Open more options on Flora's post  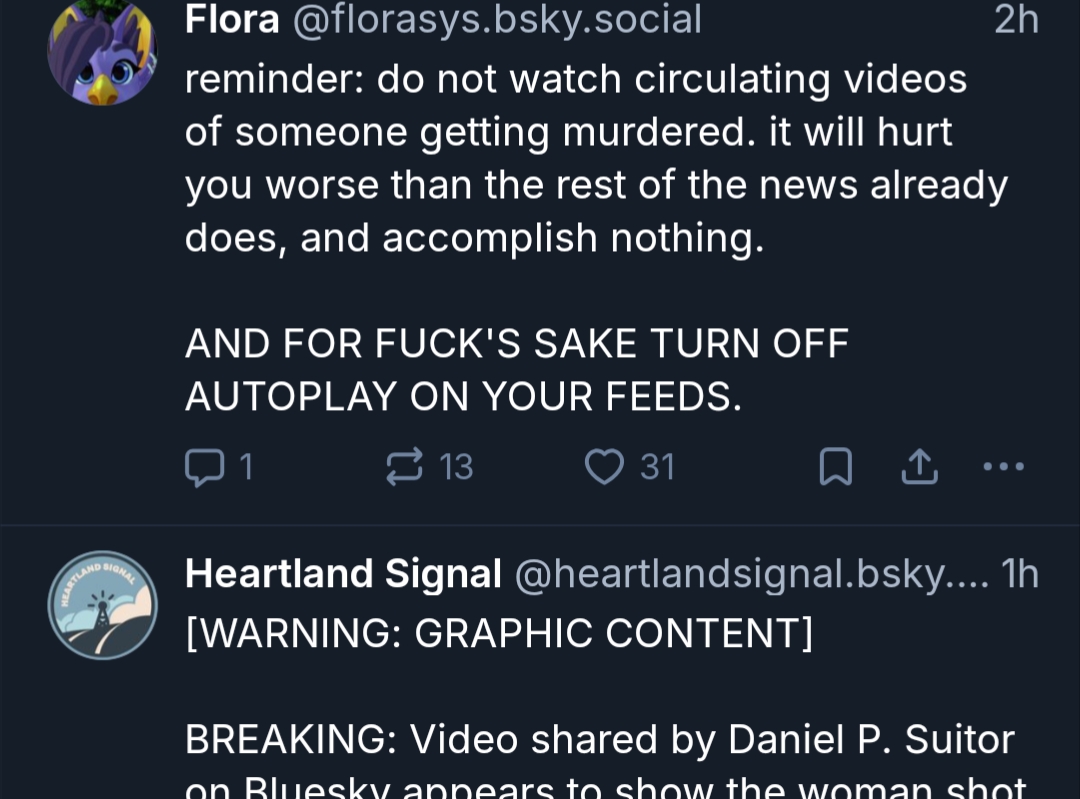(x=1003, y=467)
